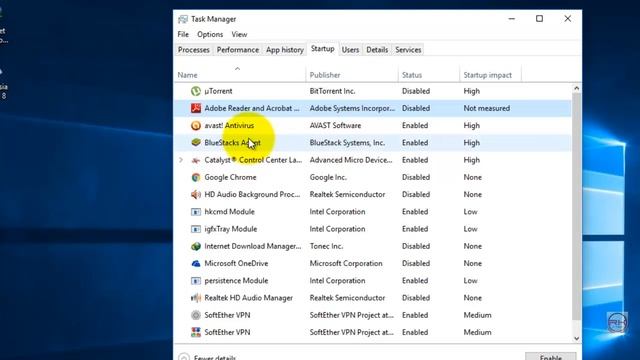640x360 pixels.
Task: Select the avast! Antivirus entry
Action: coord(229,125)
